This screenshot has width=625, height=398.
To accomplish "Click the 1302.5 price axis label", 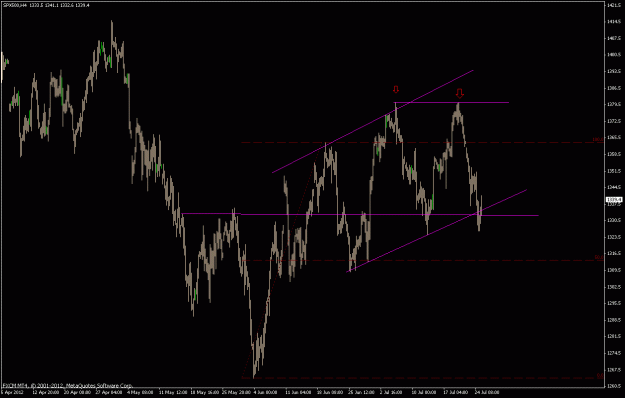I will coord(613,287).
